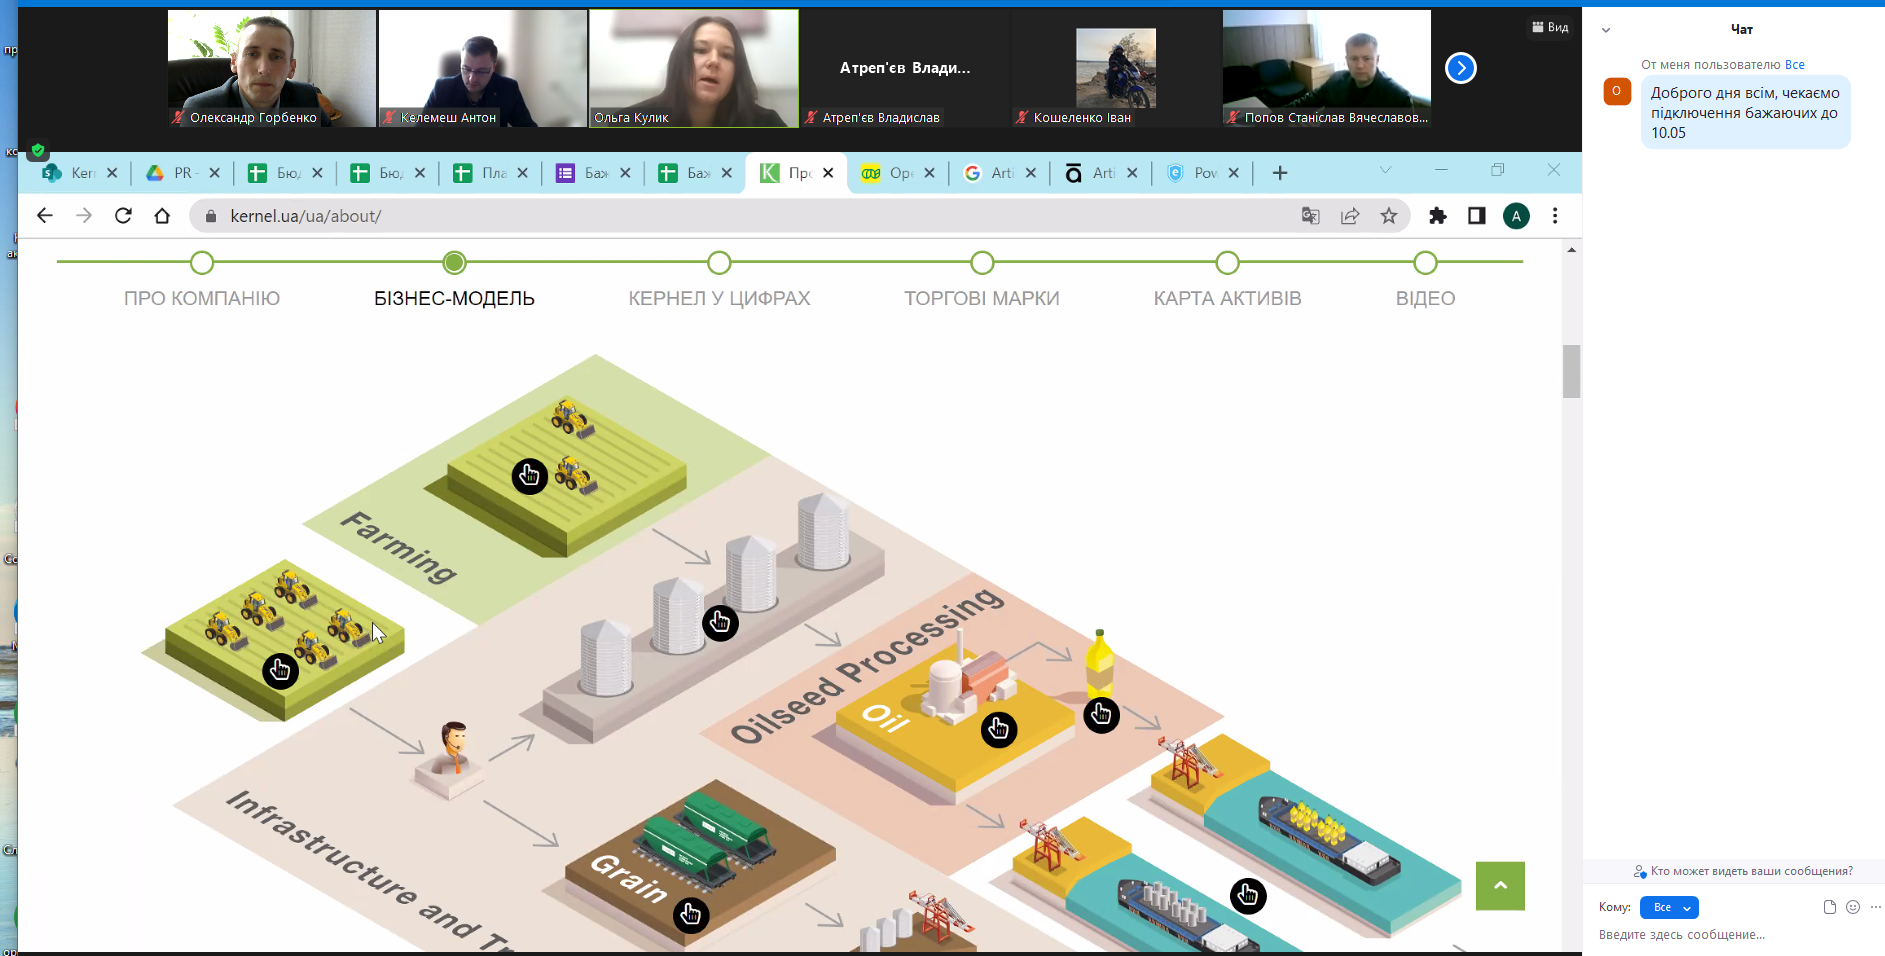Select the БІЗНЕС-МОДЕЛЬ section
This screenshot has width=1885, height=956.
(454, 298)
